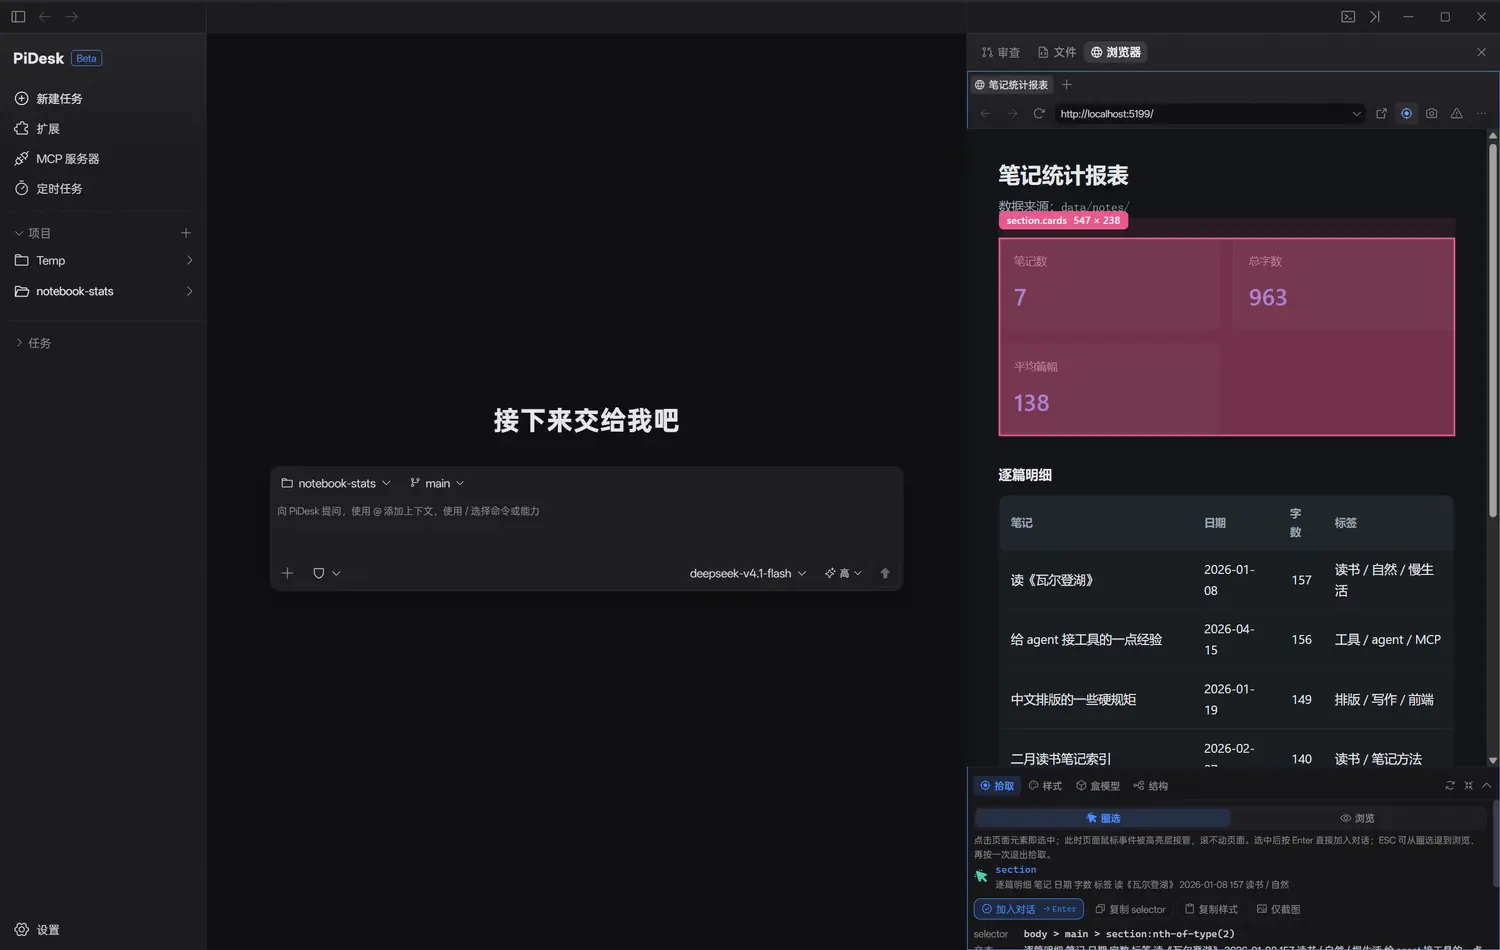Viewport: 1500px width, 950px height.
Task: Open the reasoning effort 高 dropdown
Action: 843,573
